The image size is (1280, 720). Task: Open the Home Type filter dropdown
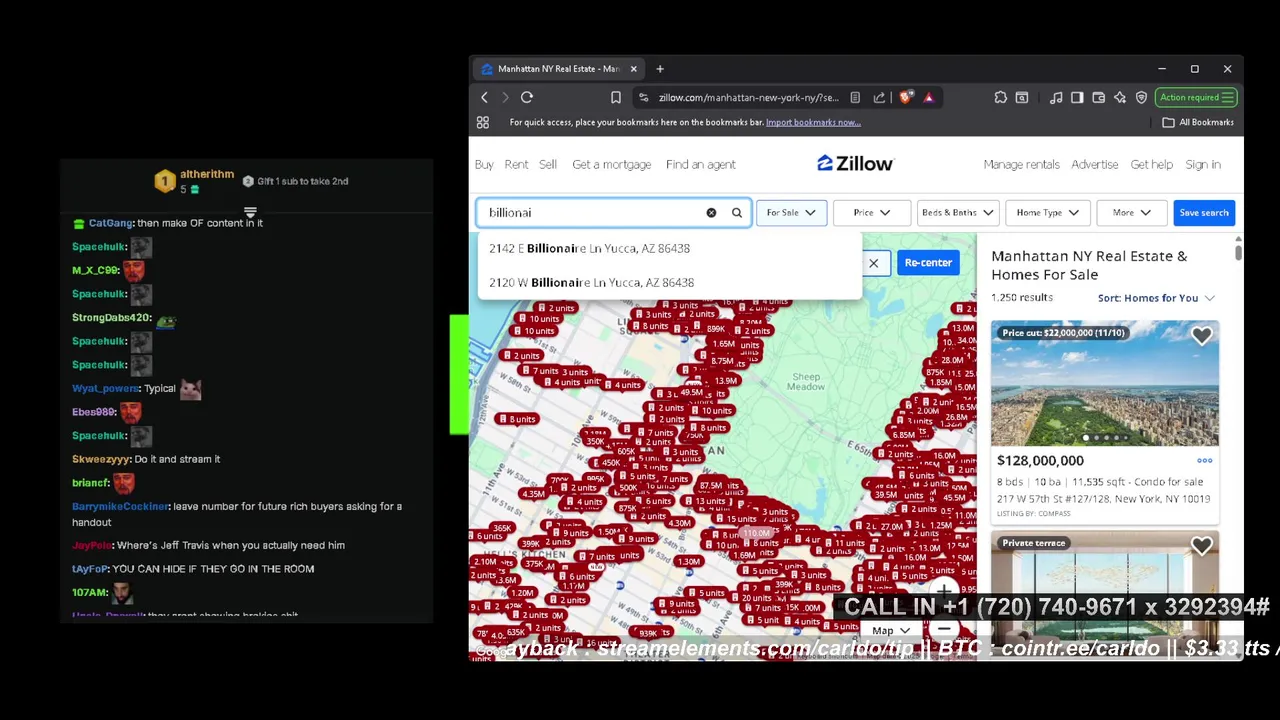click(x=1047, y=213)
